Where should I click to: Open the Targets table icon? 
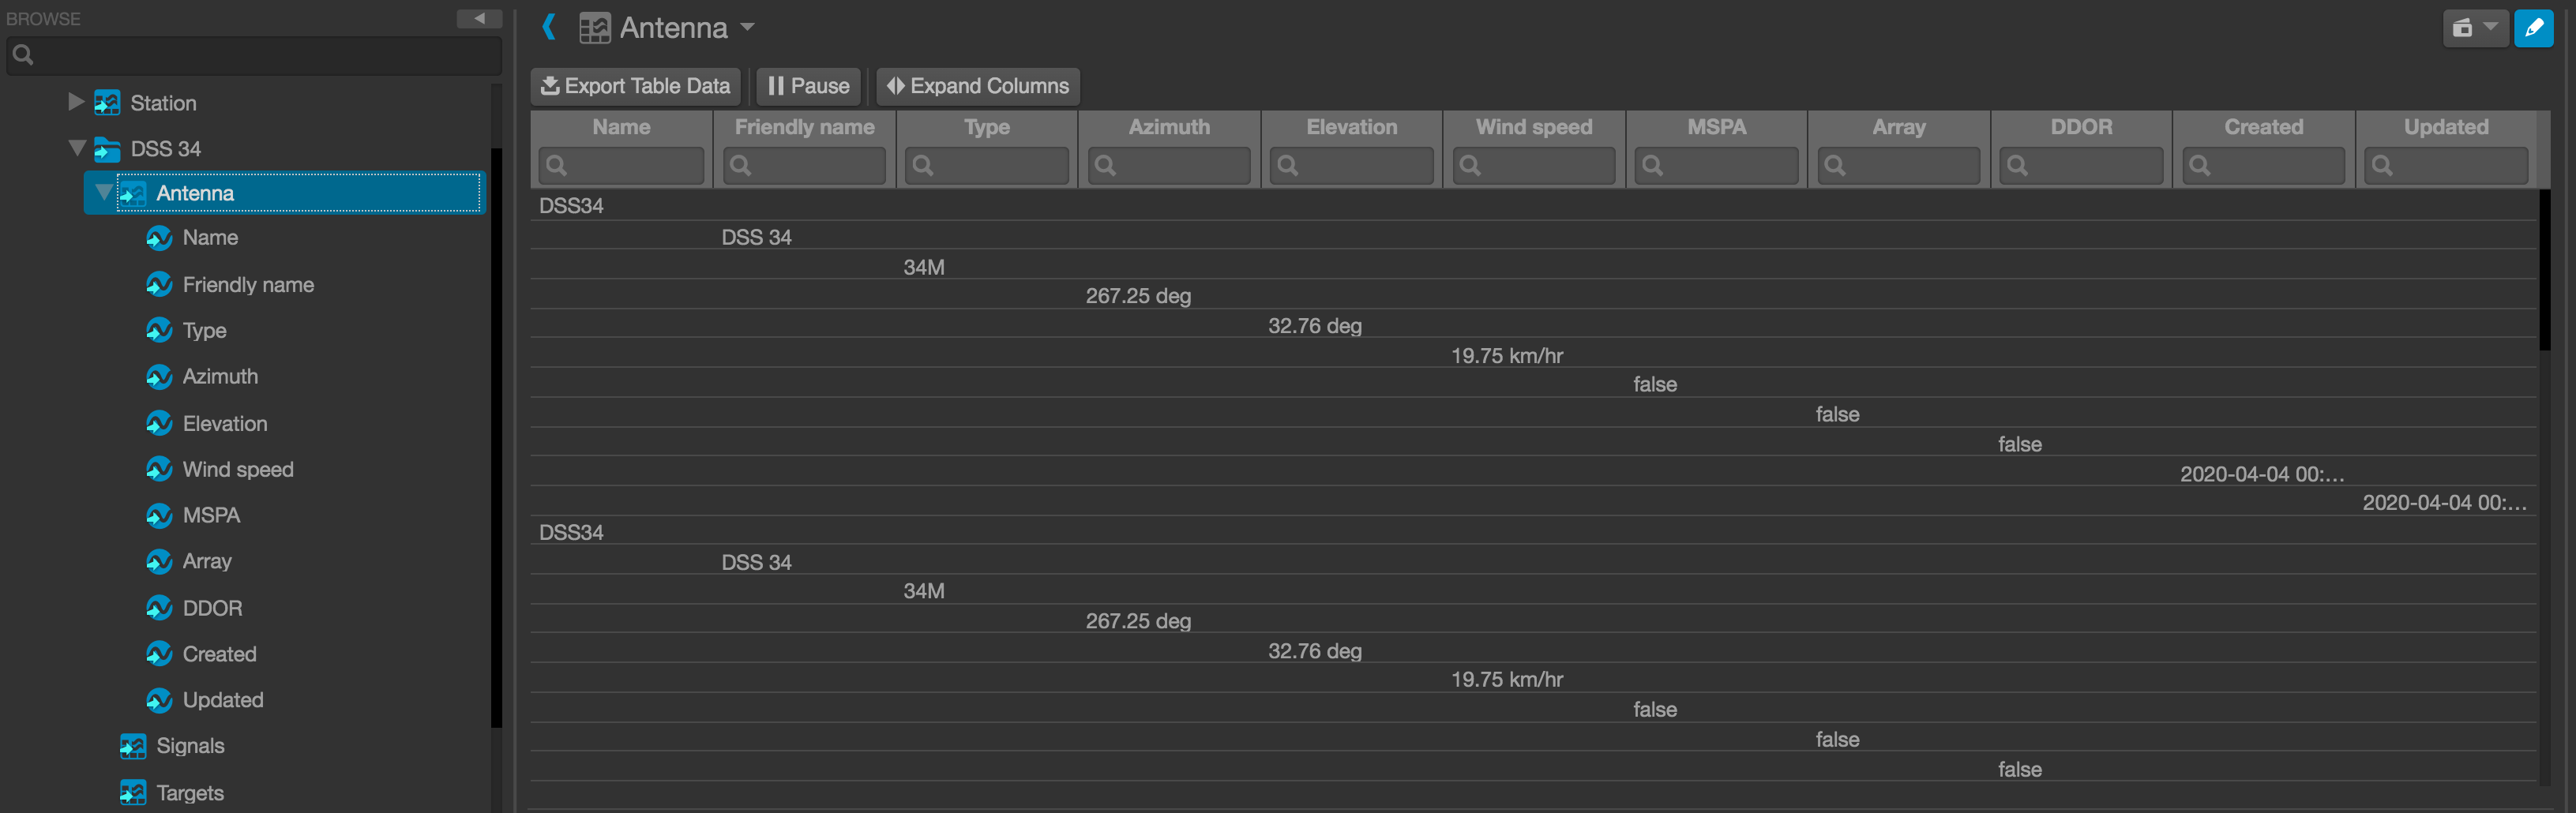133,792
